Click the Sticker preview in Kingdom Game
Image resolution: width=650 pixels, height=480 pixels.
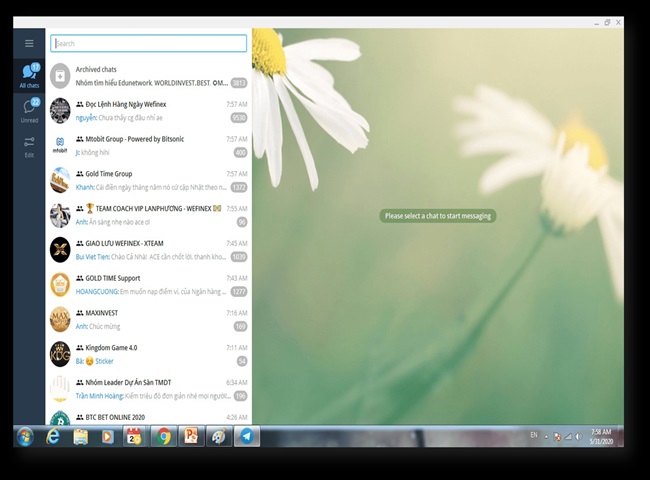click(x=104, y=361)
